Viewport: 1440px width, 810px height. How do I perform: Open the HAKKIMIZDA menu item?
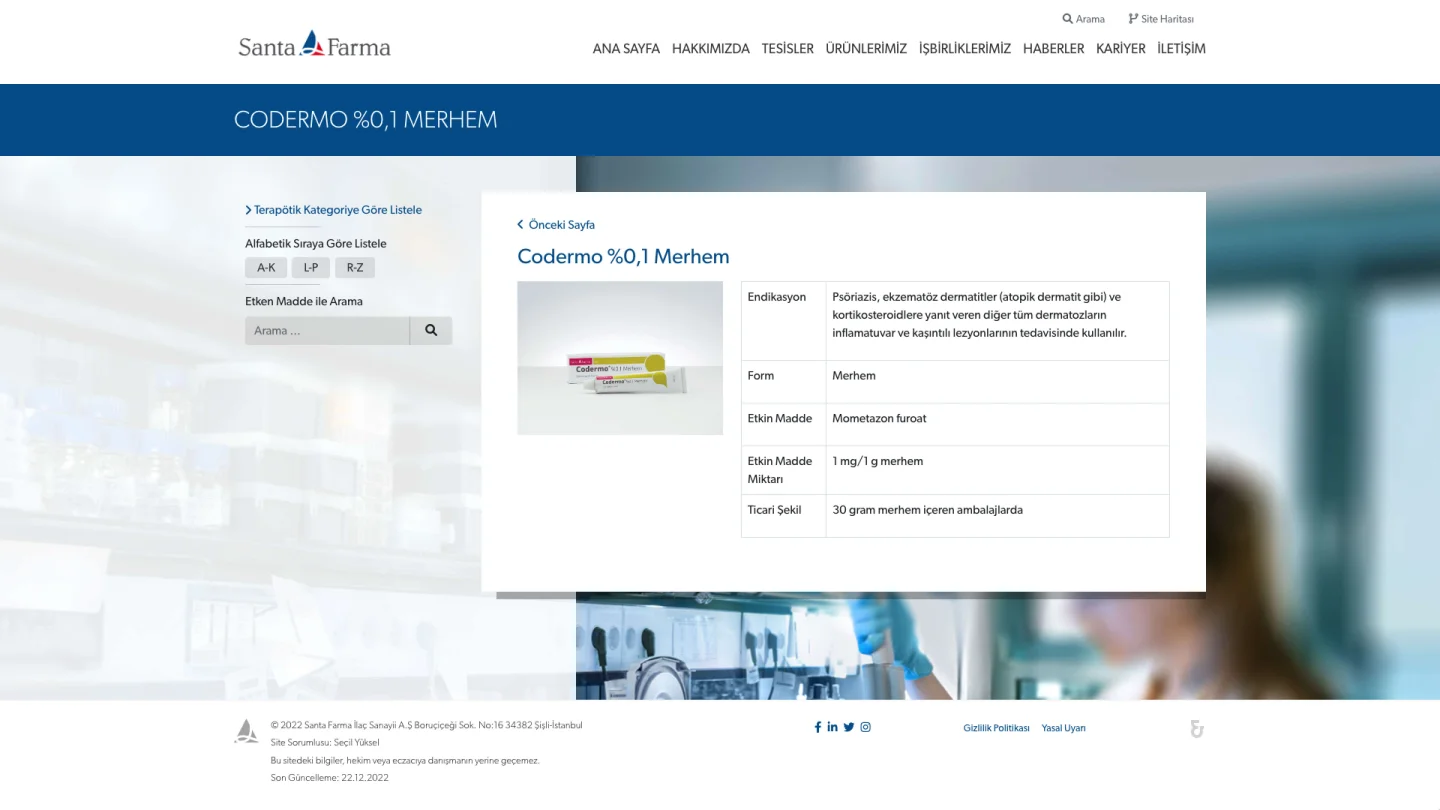tap(711, 49)
